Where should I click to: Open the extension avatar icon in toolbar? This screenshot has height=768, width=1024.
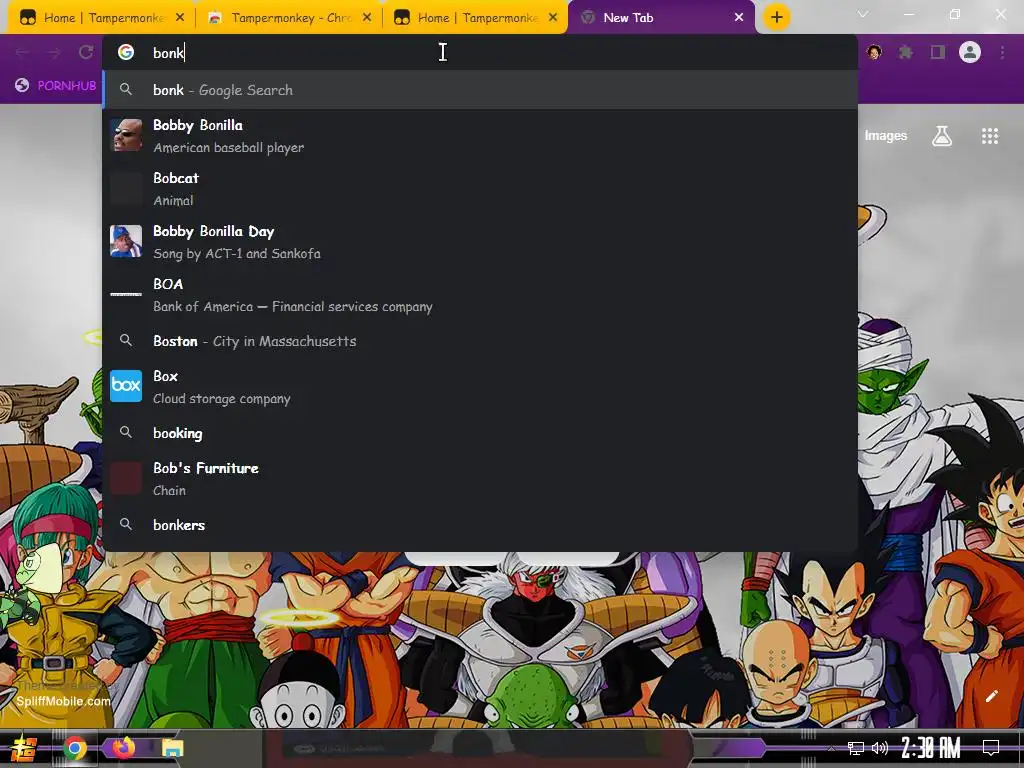coord(874,52)
